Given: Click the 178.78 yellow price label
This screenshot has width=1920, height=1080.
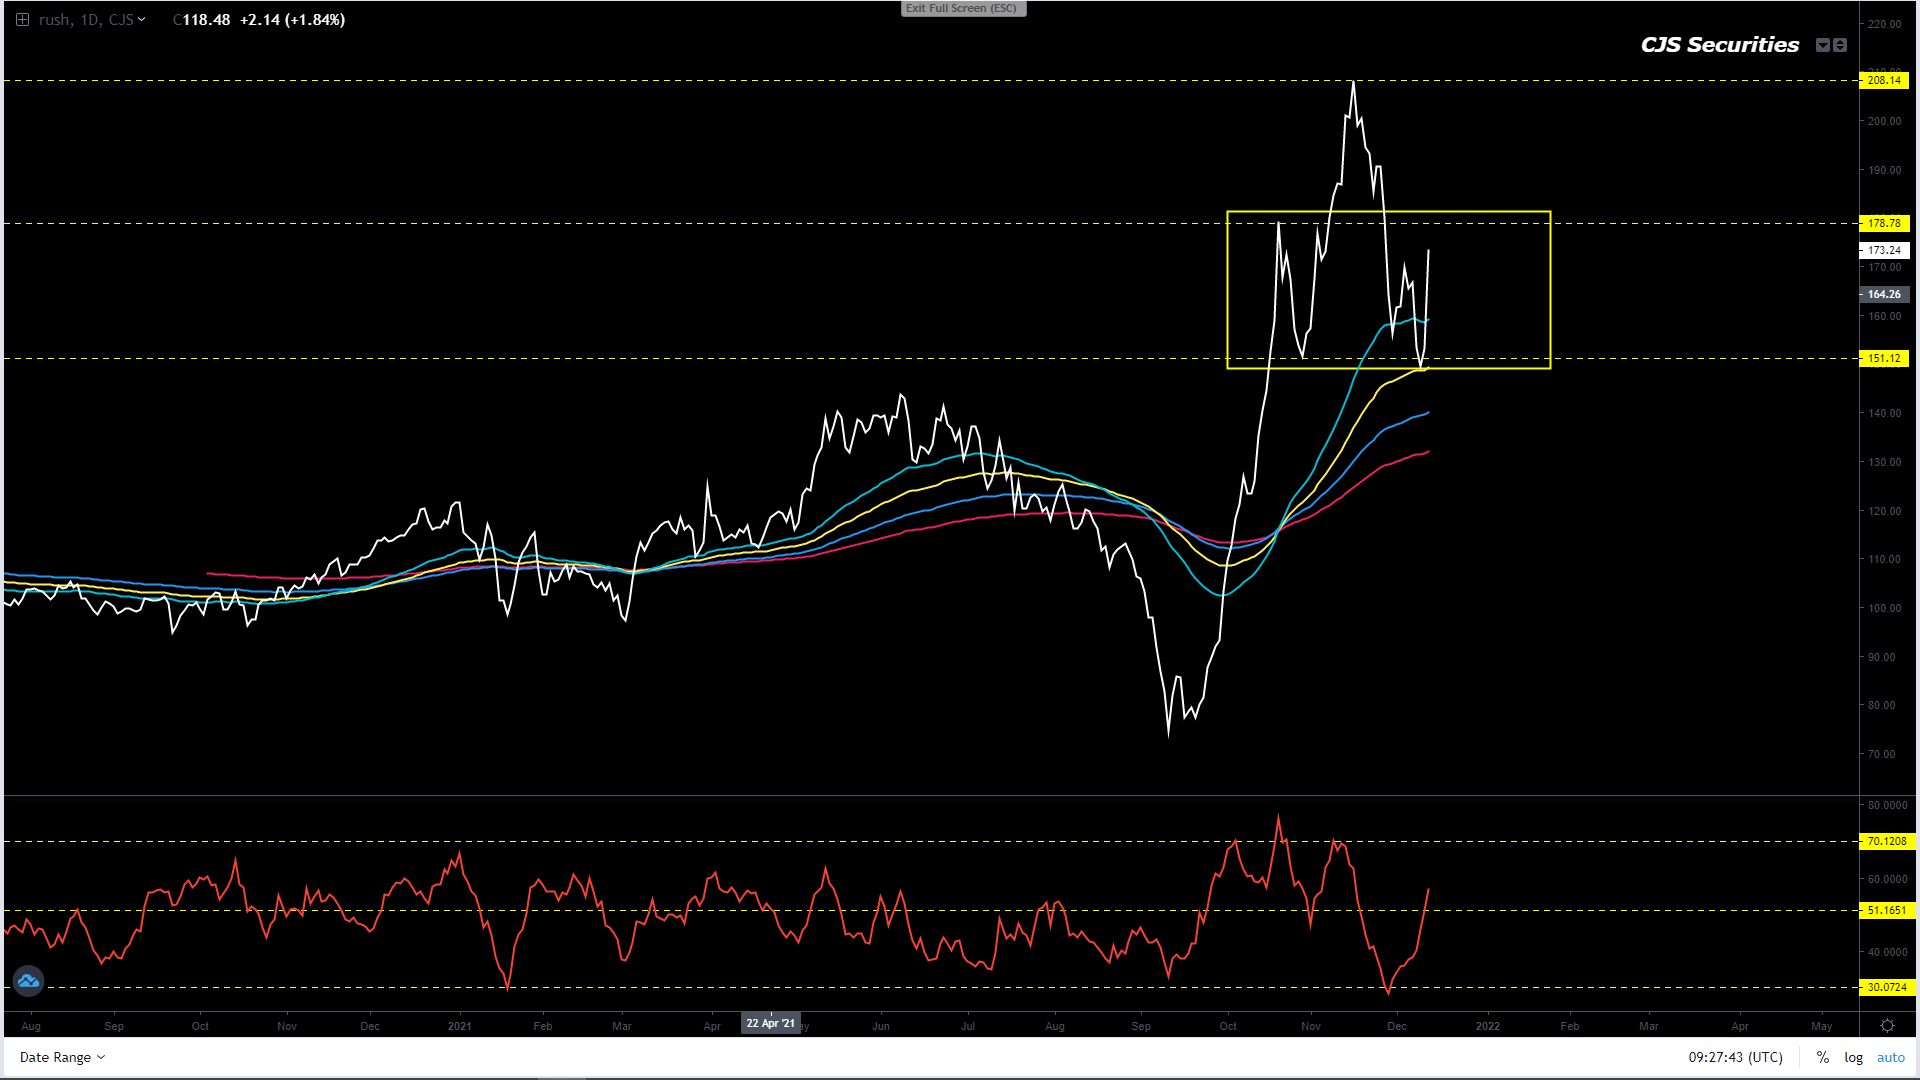Looking at the screenshot, I should (1884, 223).
